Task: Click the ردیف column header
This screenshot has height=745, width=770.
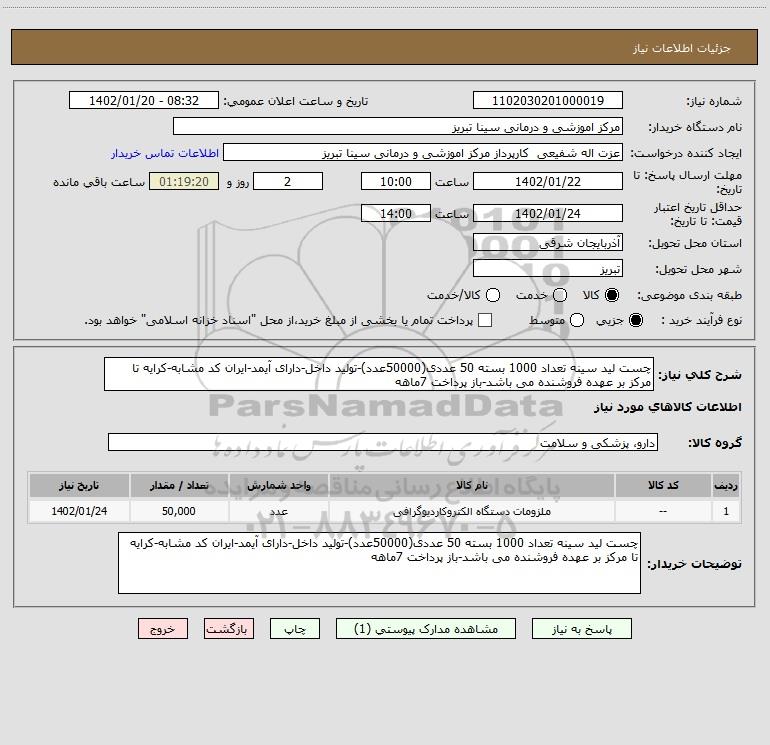Action: click(x=726, y=485)
